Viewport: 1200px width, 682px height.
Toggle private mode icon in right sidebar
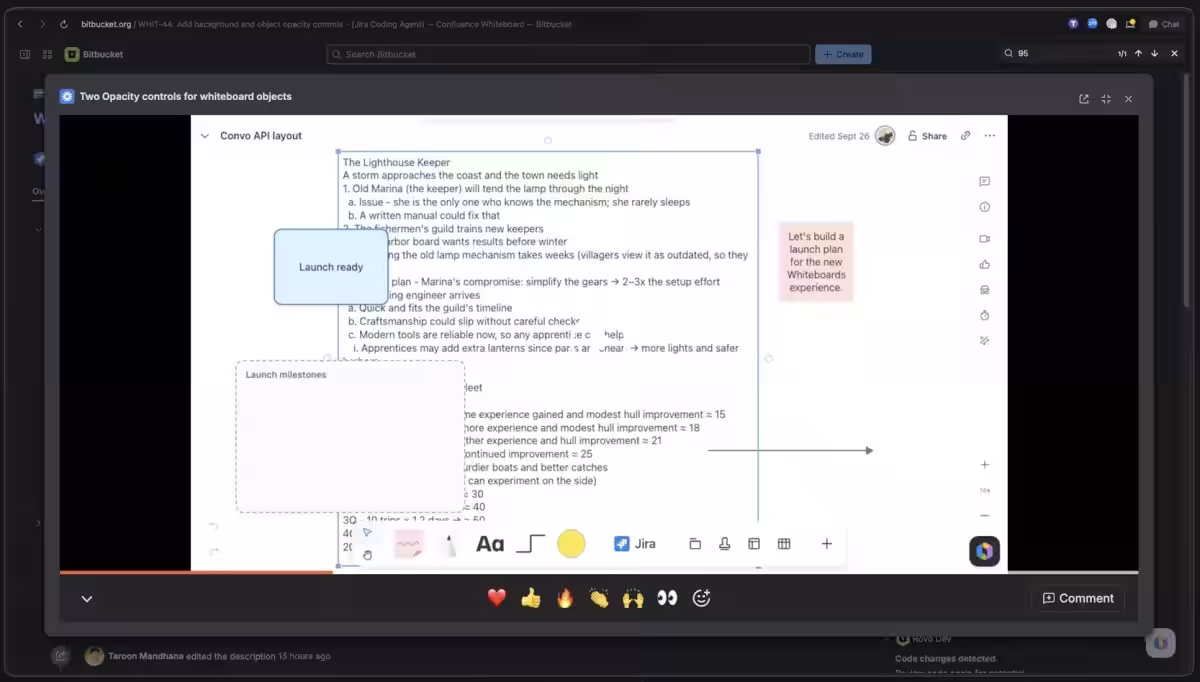click(985, 290)
